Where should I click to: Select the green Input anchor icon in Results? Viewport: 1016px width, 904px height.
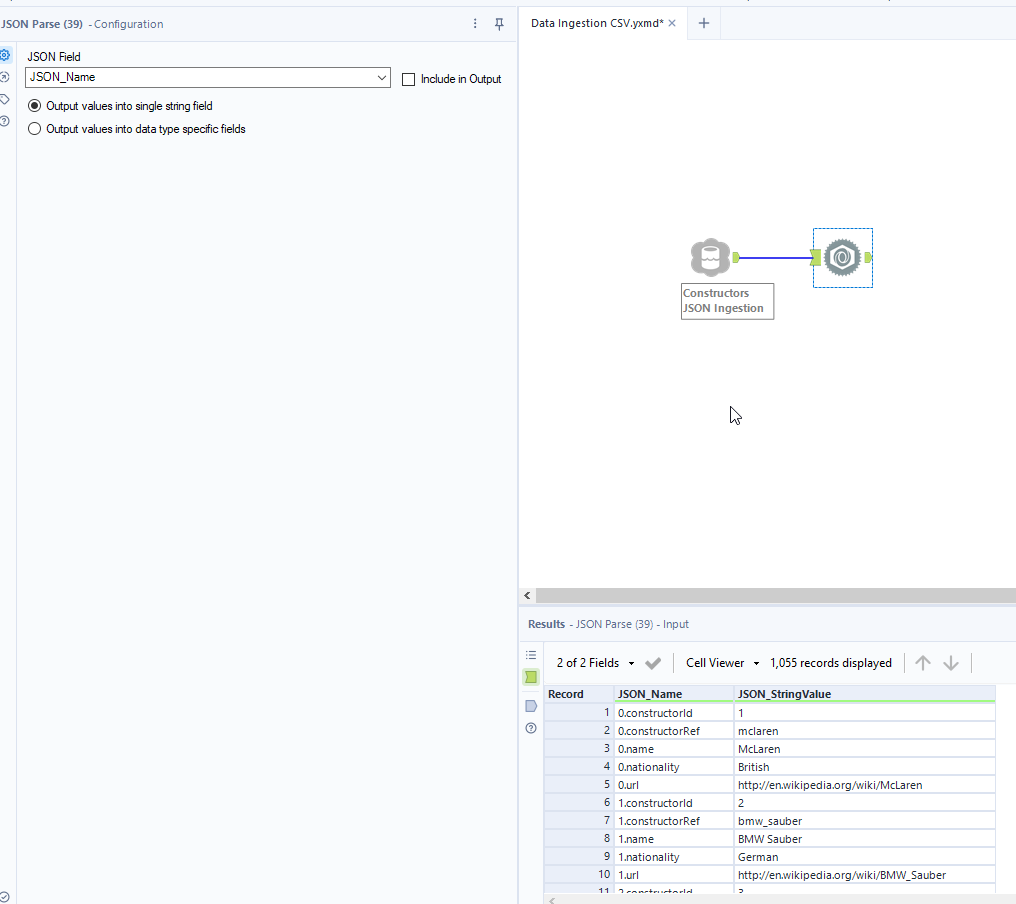tap(531, 677)
